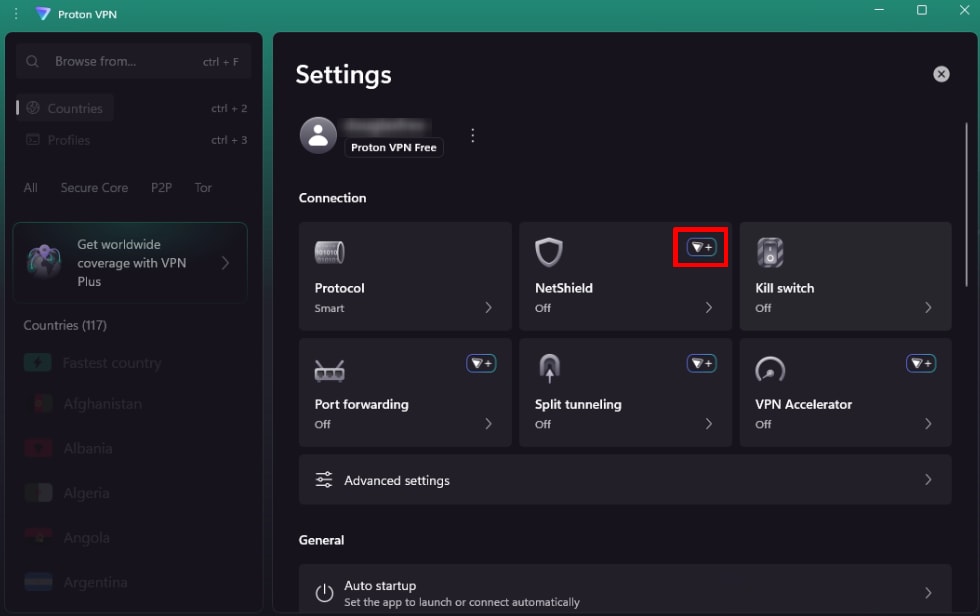Expand NetShield settings chevron

click(x=708, y=307)
